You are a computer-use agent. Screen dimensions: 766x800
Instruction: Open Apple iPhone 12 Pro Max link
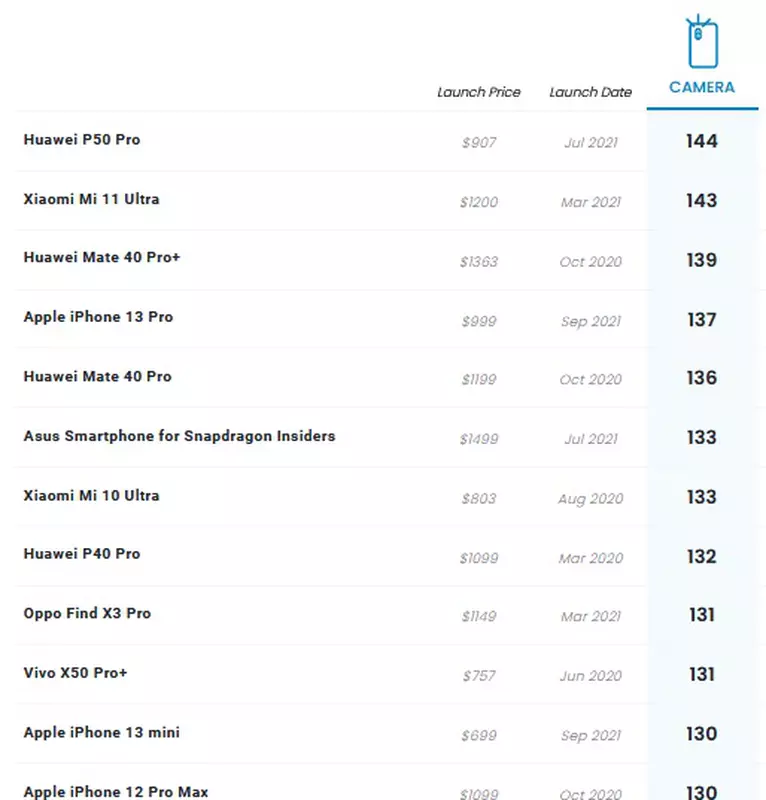pyautogui.click(x=116, y=791)
